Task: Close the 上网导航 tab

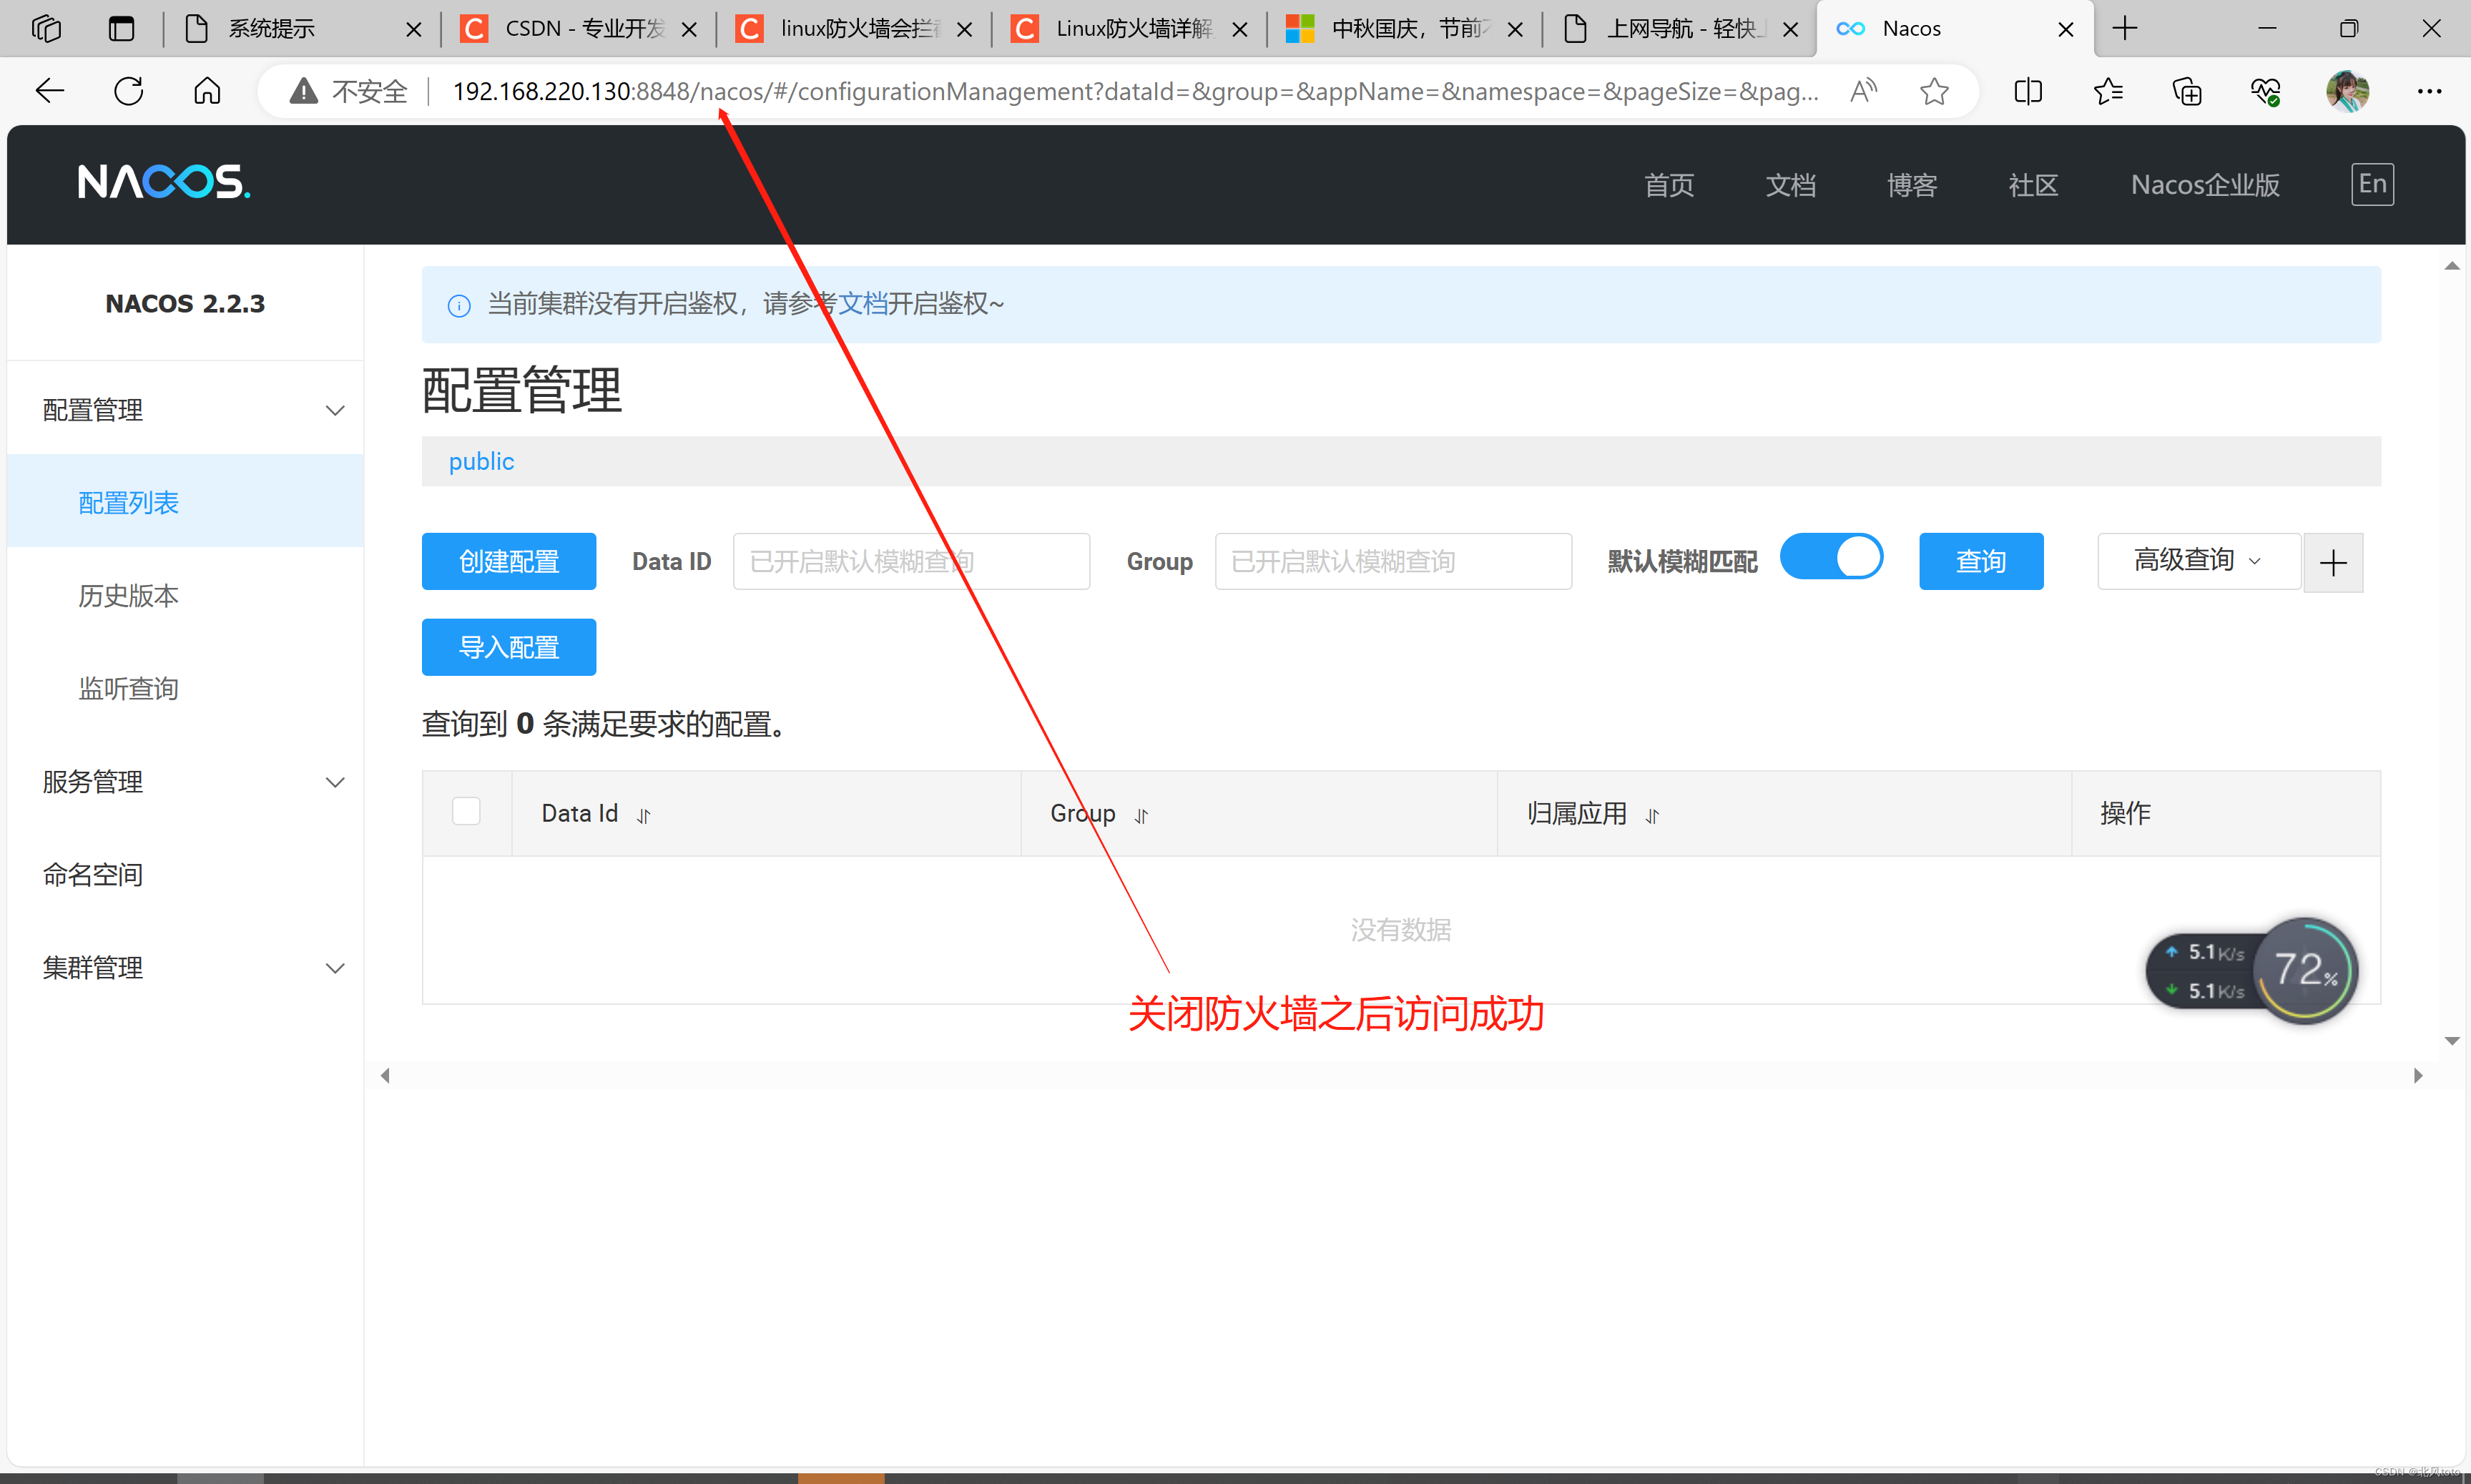Action: 1790,29
